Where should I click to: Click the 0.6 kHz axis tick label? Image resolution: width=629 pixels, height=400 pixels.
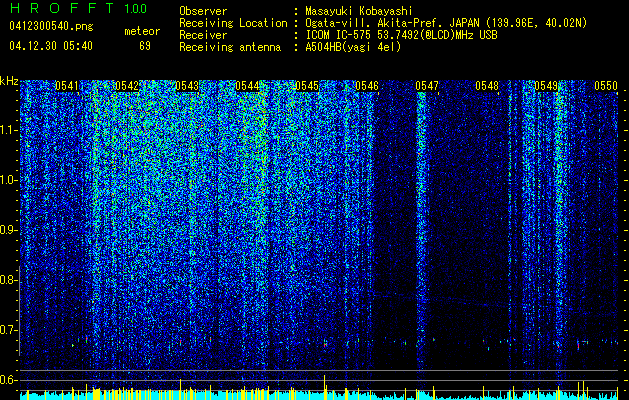pos(8,380)
